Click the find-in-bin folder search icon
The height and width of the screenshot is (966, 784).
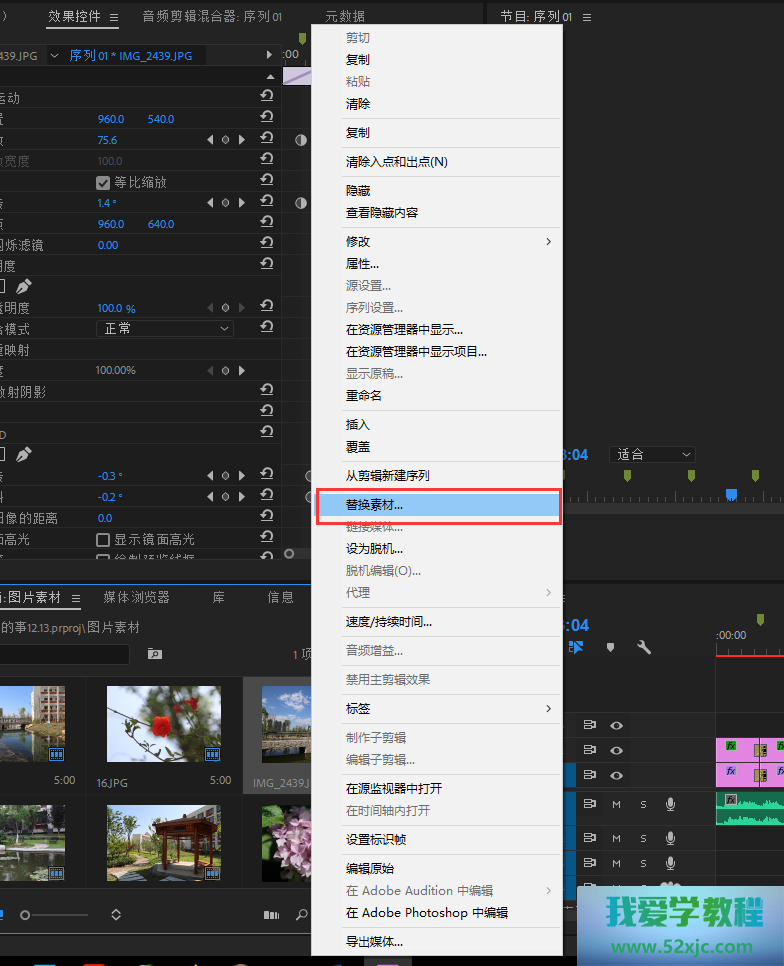coord(154,653)
